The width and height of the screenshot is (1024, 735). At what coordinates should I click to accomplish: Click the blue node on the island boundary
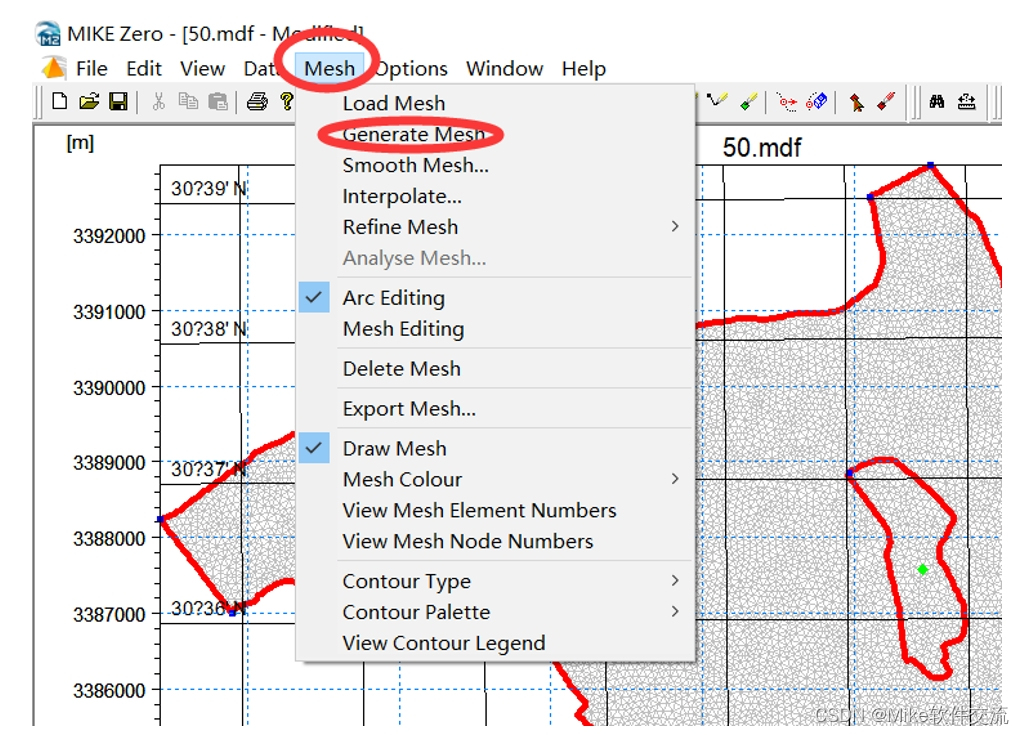click(x=850, y=473)
